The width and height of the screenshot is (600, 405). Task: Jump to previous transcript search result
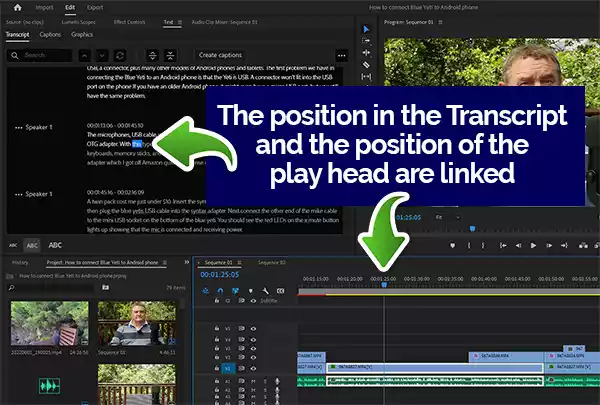coord(85,56)
